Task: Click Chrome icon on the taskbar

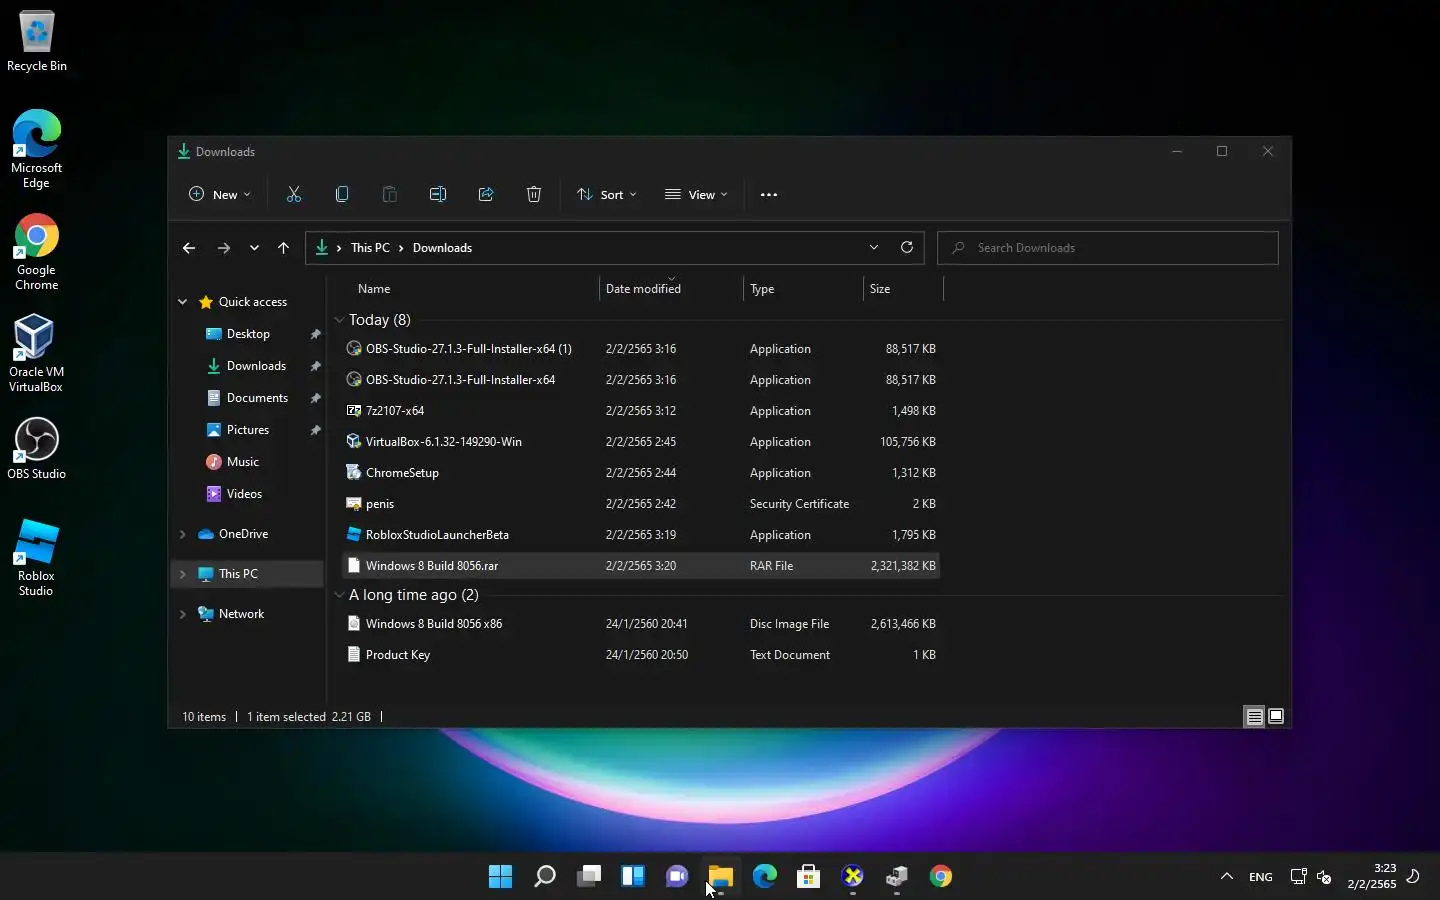Action: pyautogui.click(x=941, y=877)
